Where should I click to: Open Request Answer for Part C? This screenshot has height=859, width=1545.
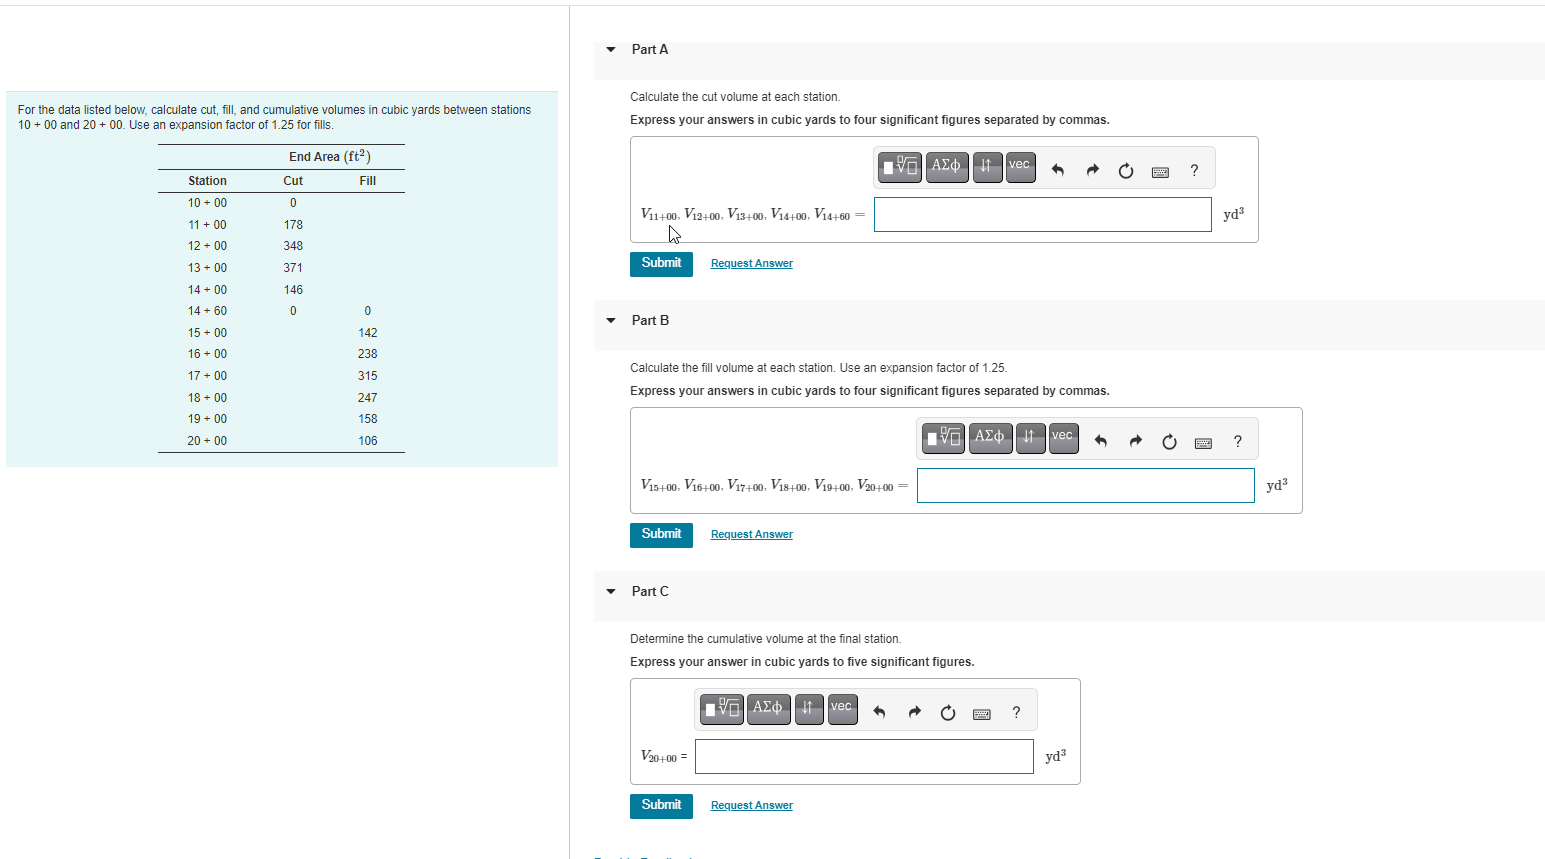point(751,805)
